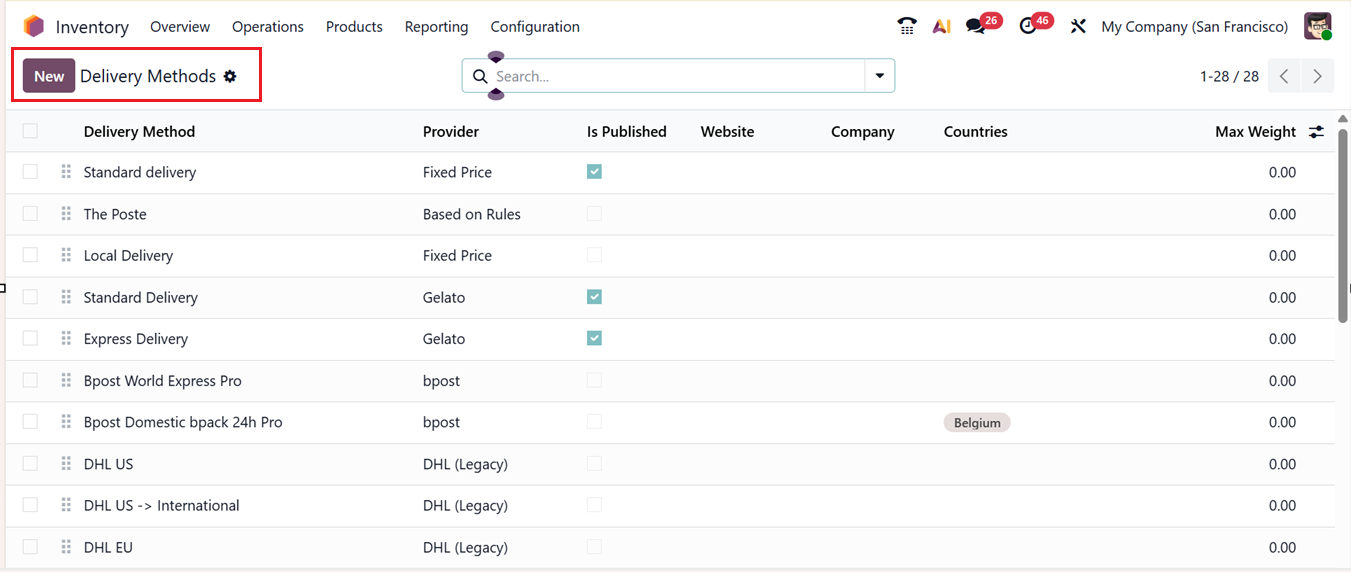Viewport: 1351px width, 572px height.
Task: Open the Operations menu
Action: (268, 27)
